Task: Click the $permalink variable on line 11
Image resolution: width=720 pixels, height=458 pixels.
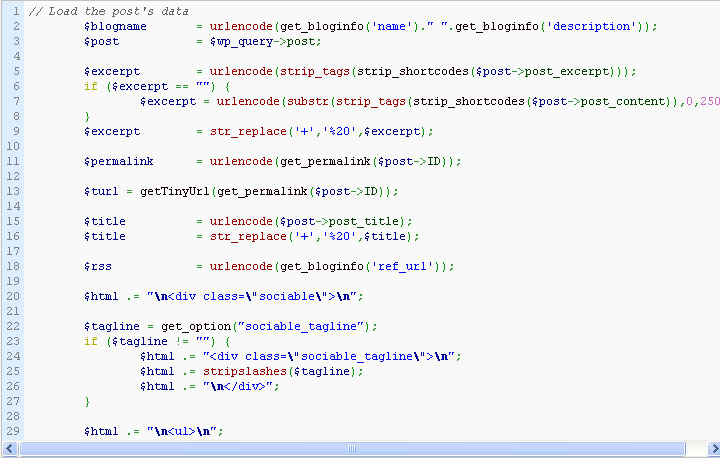Action: point(118,162)
